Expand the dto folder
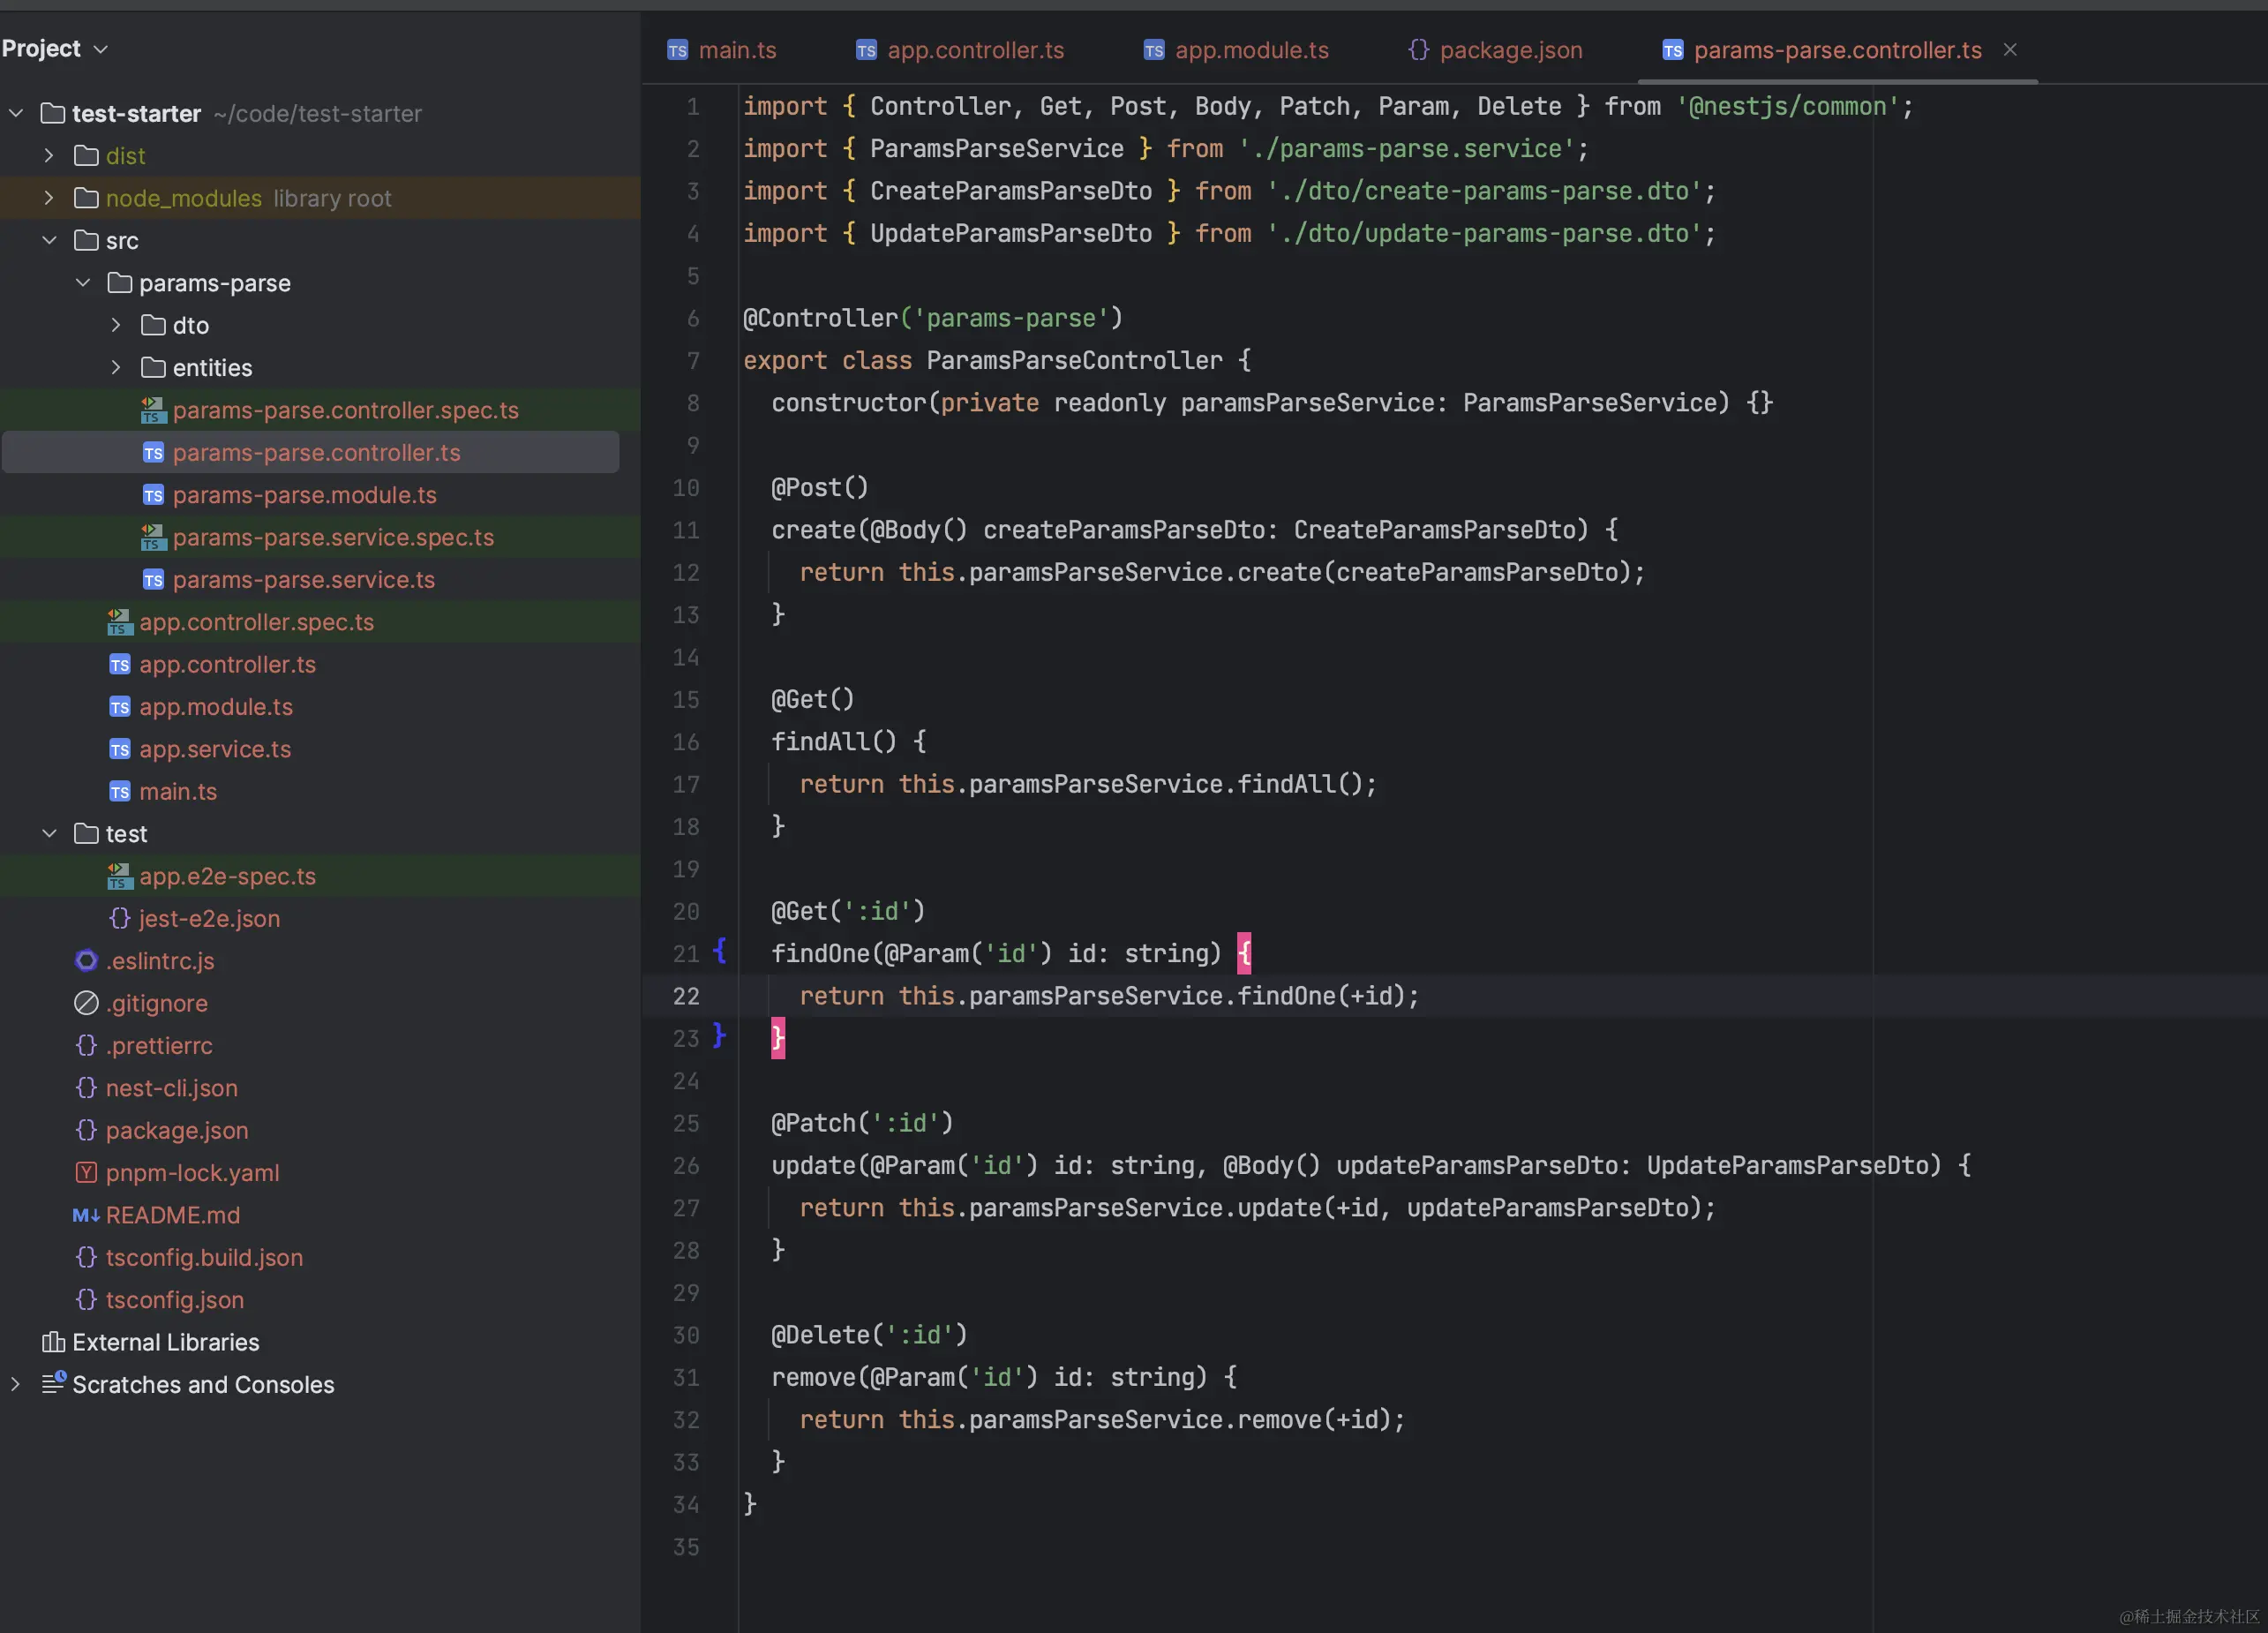Viewport: 2268px width, 1633px height. [x=116, y=325]
